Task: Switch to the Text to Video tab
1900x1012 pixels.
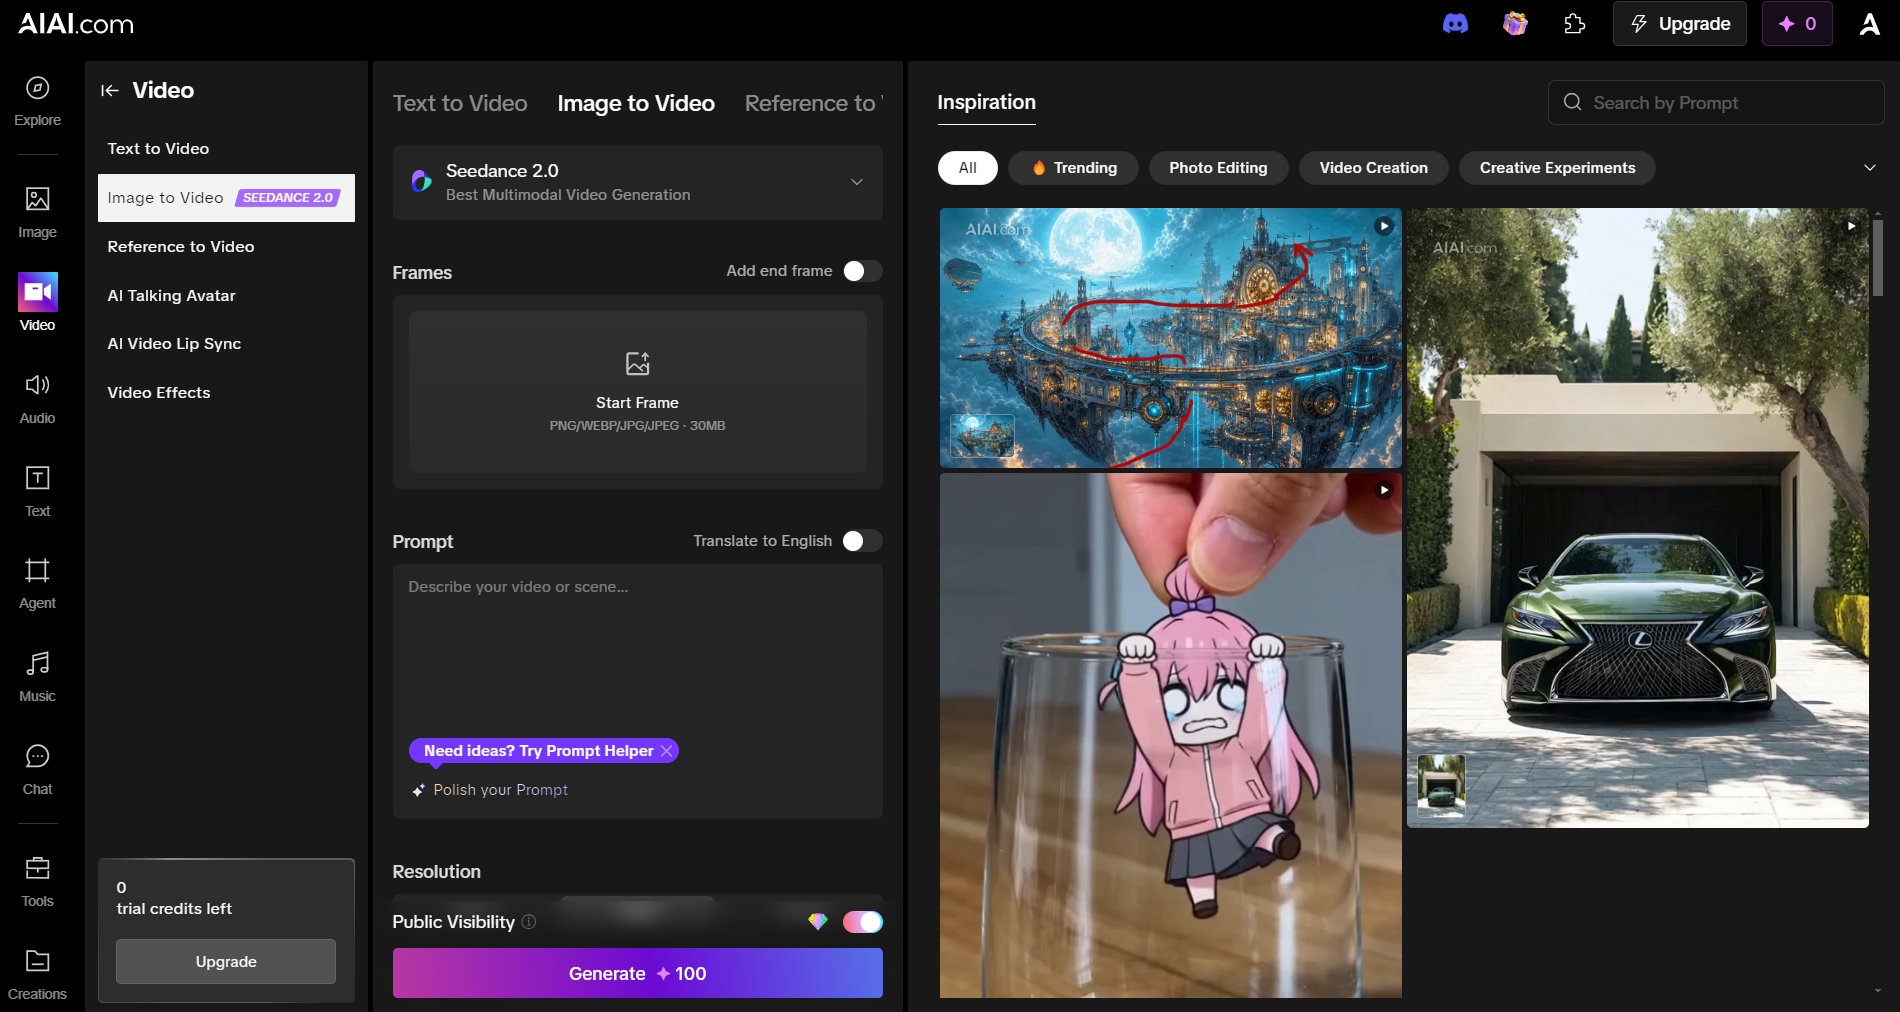Action: (x=460, y=103)
